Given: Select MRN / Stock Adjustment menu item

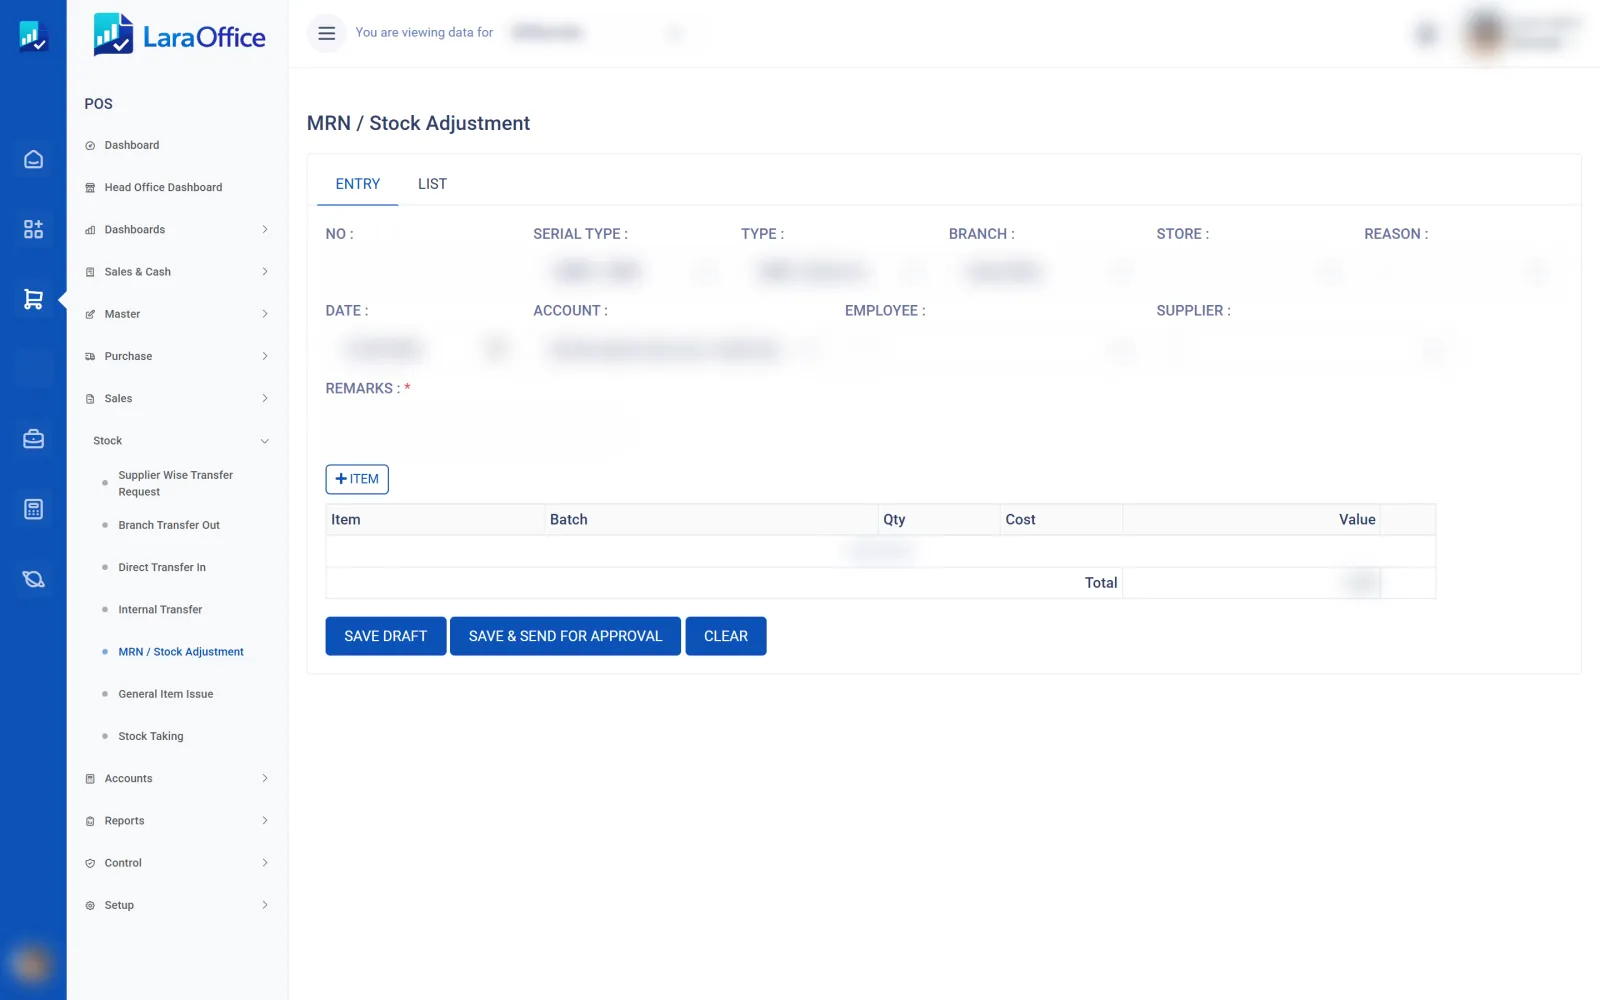Looking at the screenshot, I should coord(181,652).
